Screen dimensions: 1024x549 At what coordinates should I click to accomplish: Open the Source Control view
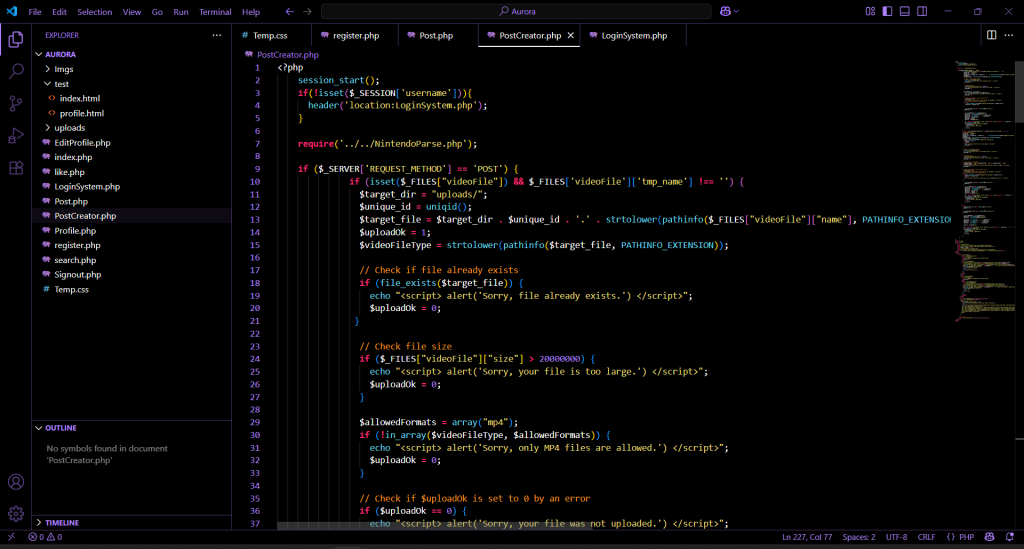point(16,103)
